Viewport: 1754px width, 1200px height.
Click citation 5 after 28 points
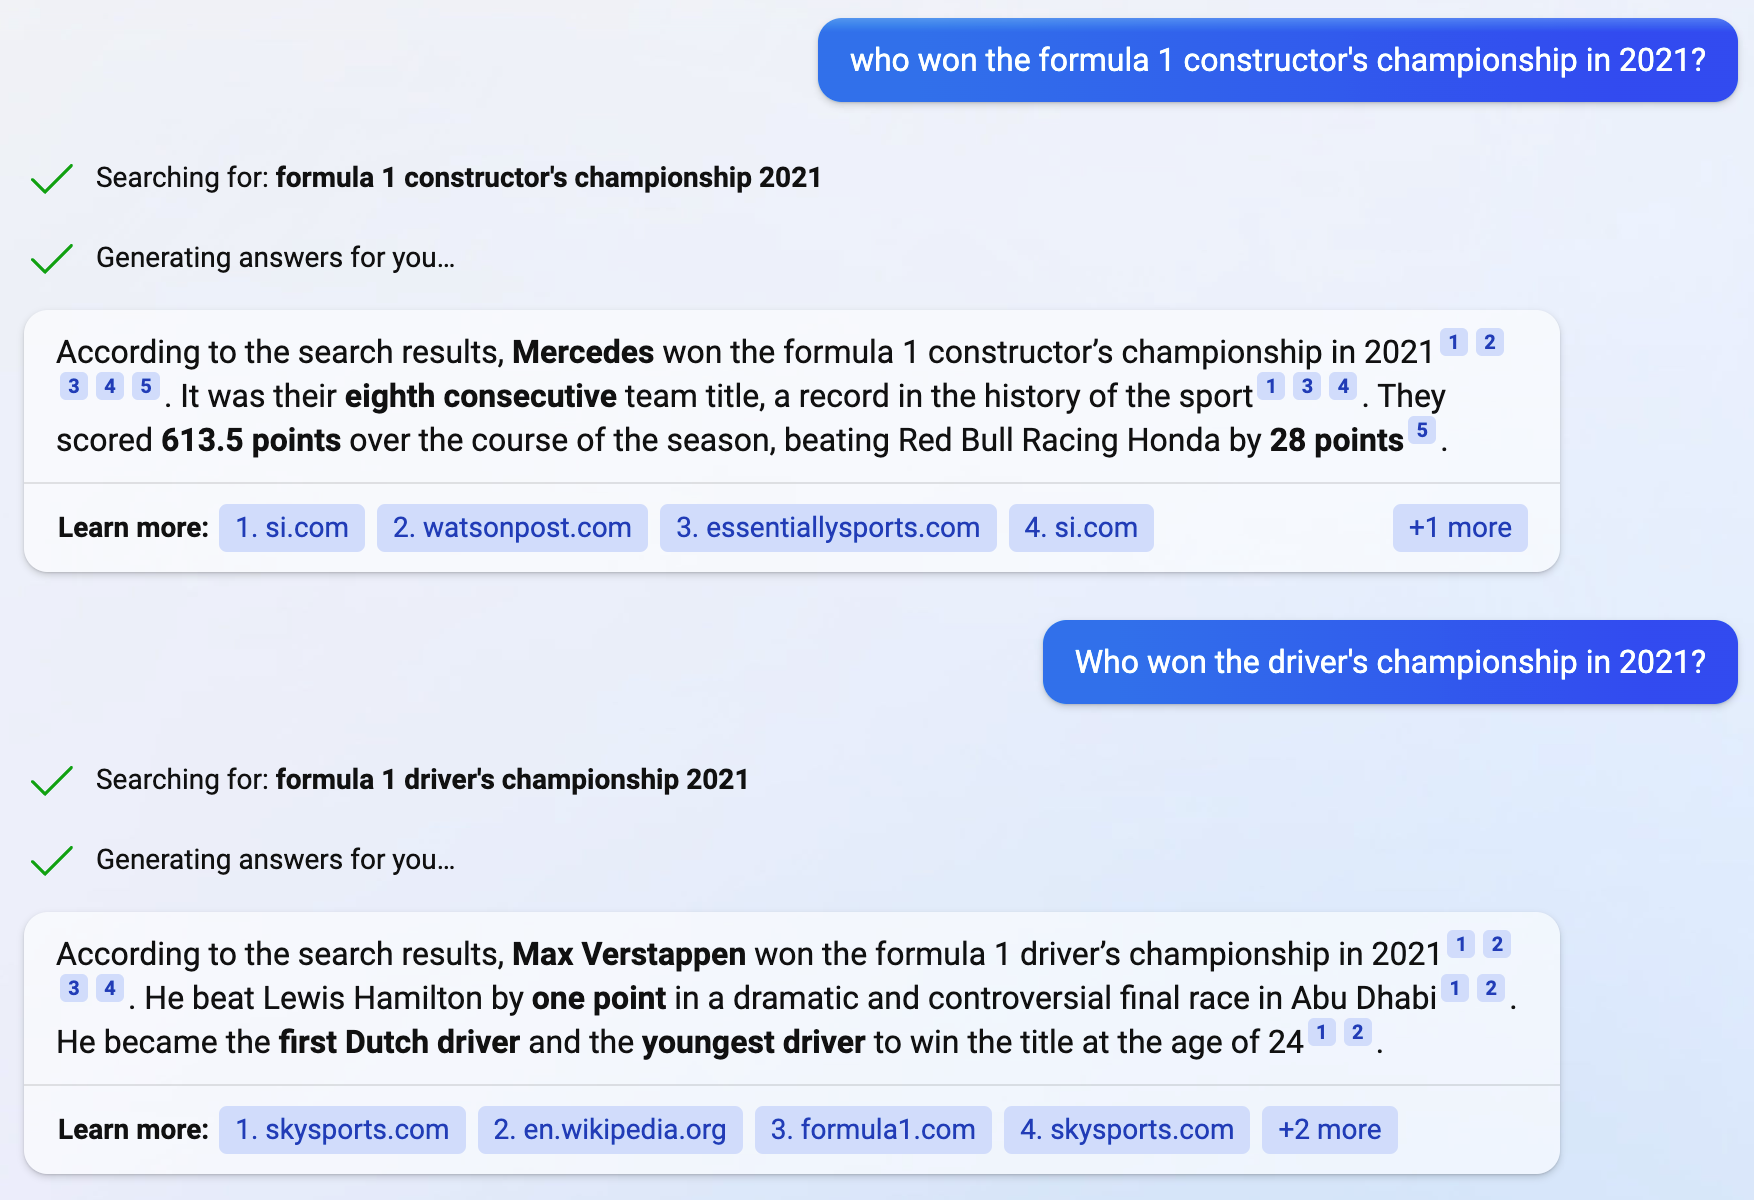tap(1422, 430)
